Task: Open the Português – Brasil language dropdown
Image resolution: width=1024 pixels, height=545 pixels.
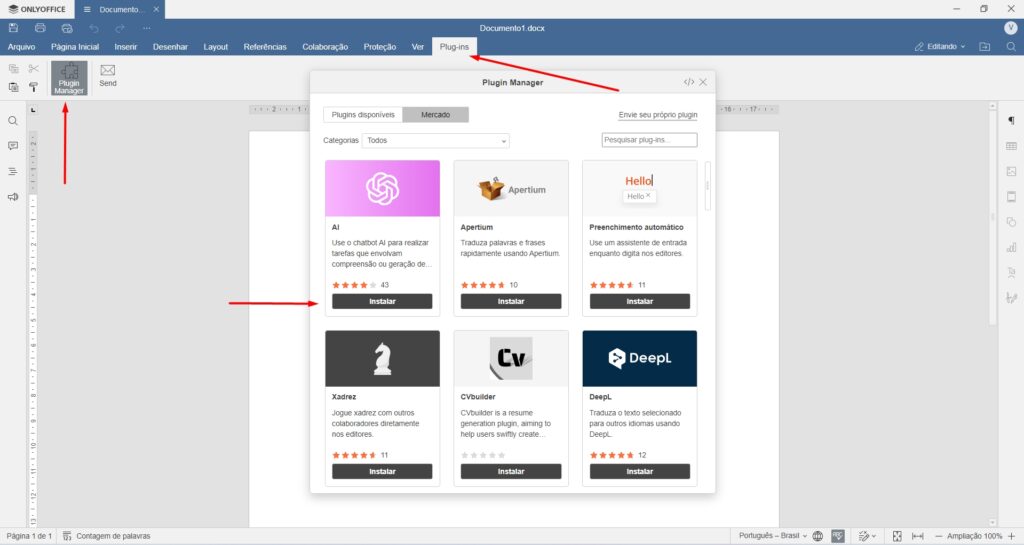Action: click(x=772, y=536)
